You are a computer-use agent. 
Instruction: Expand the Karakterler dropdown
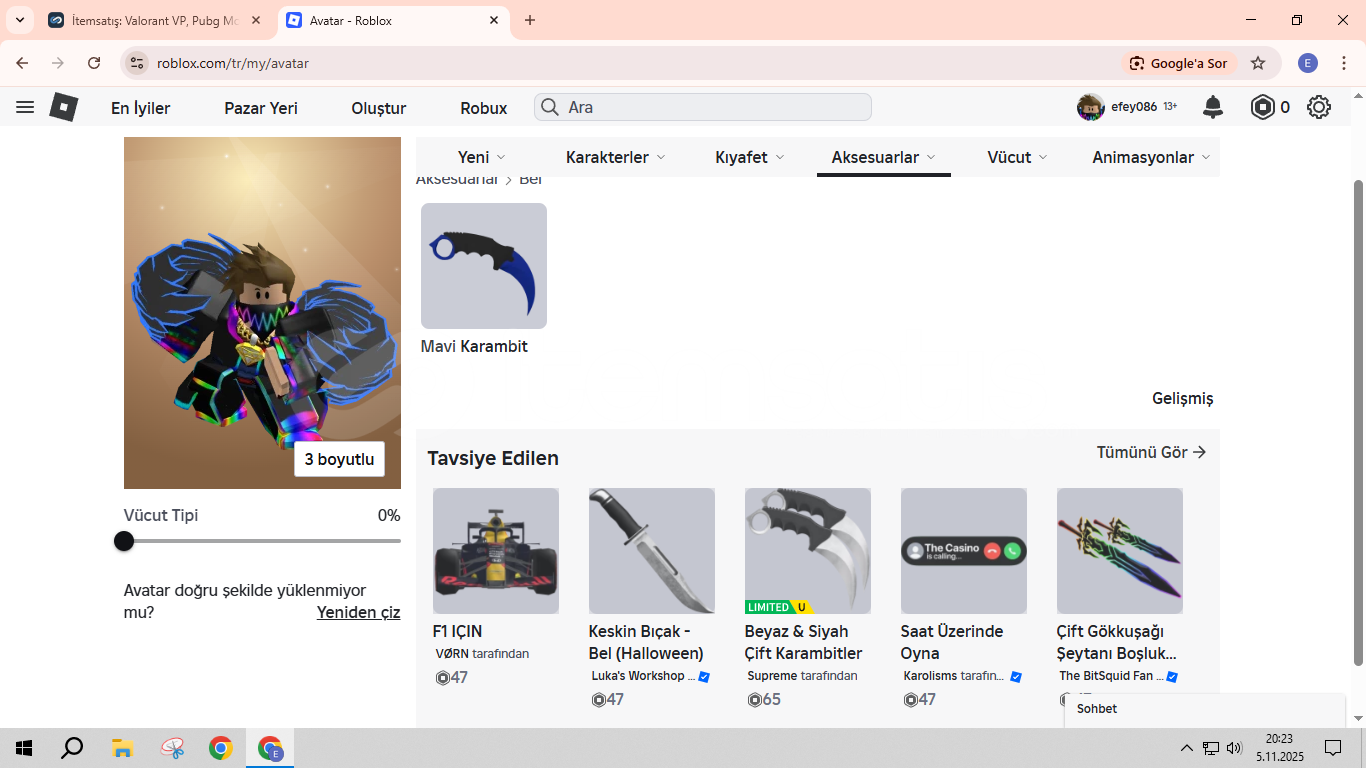click(616, 157)
